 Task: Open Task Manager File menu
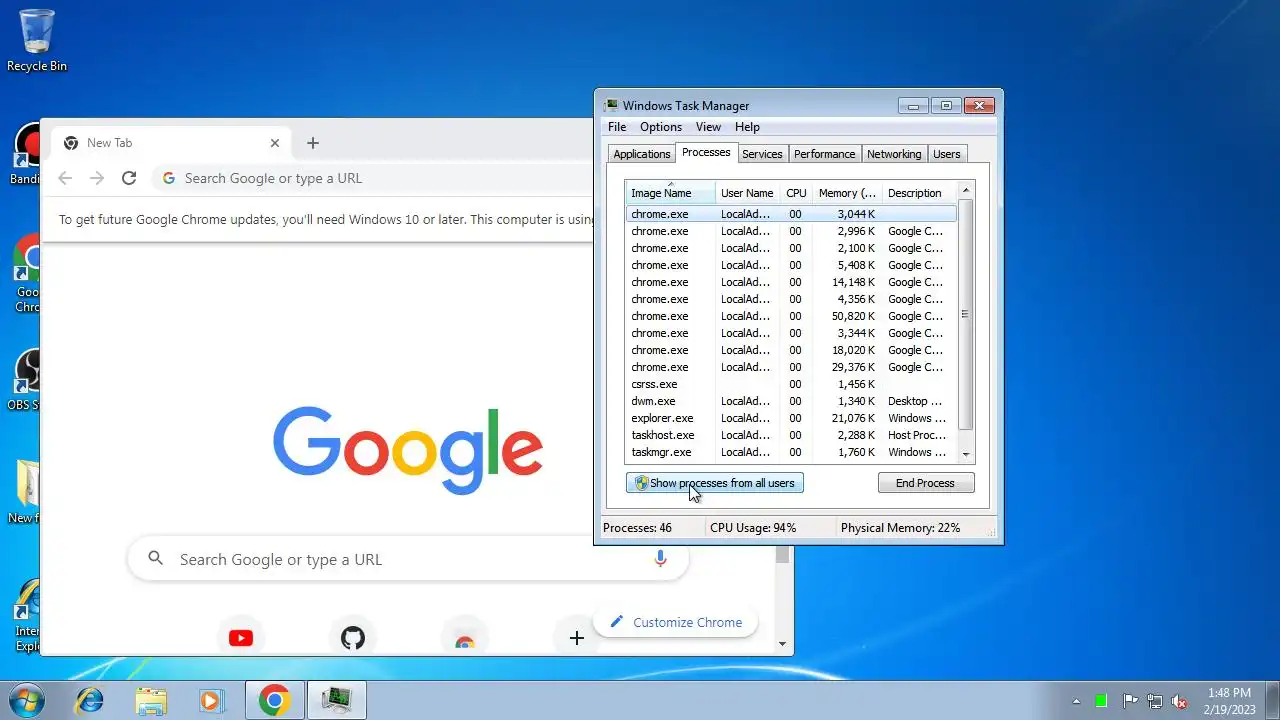click(x=617, y=127)
